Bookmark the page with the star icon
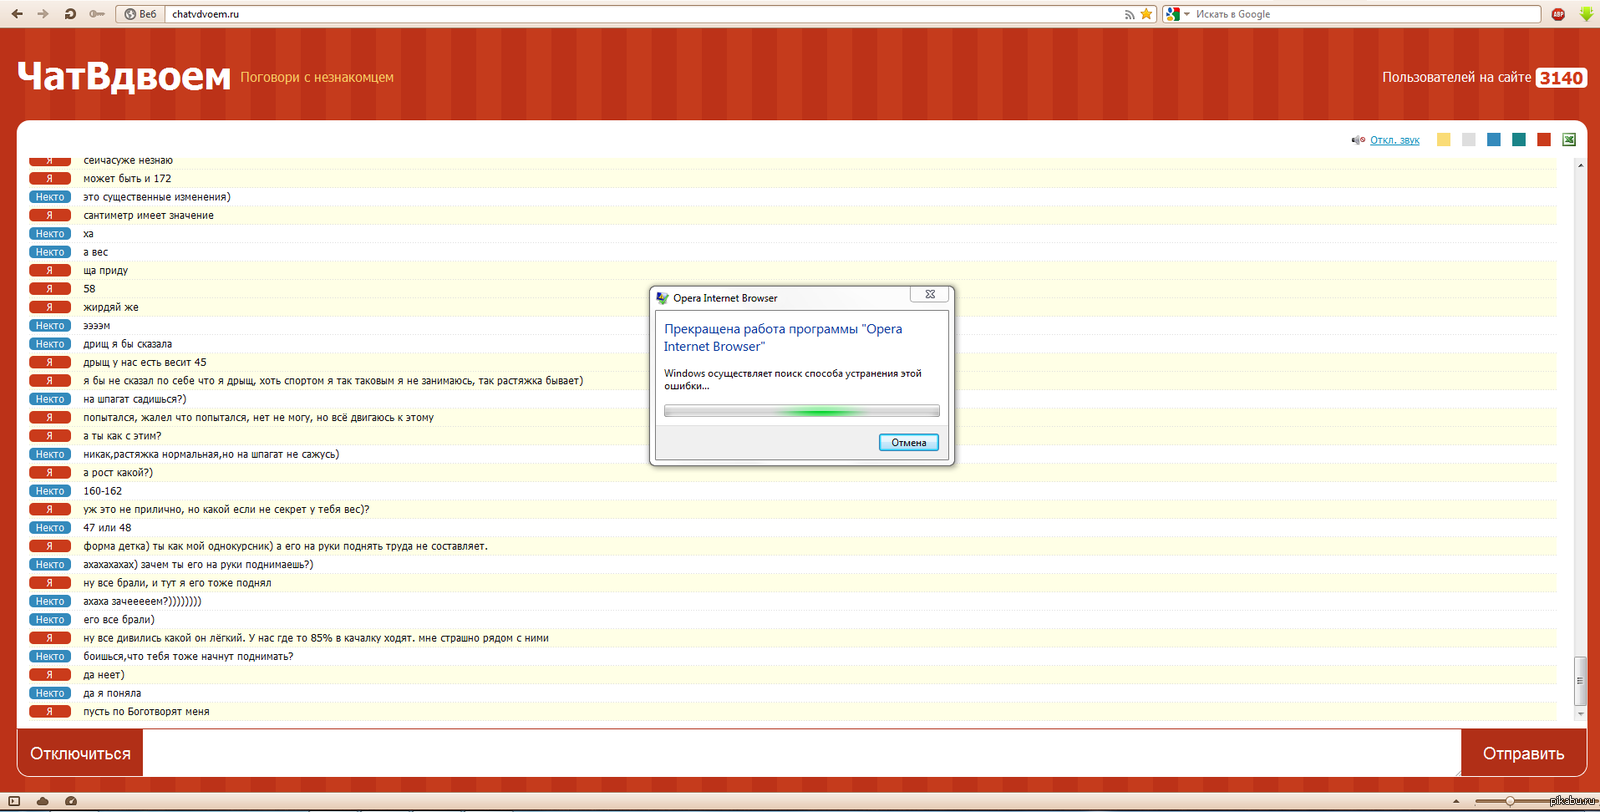The height and width of the screenshot is (812, 1600). point(1146,14)
